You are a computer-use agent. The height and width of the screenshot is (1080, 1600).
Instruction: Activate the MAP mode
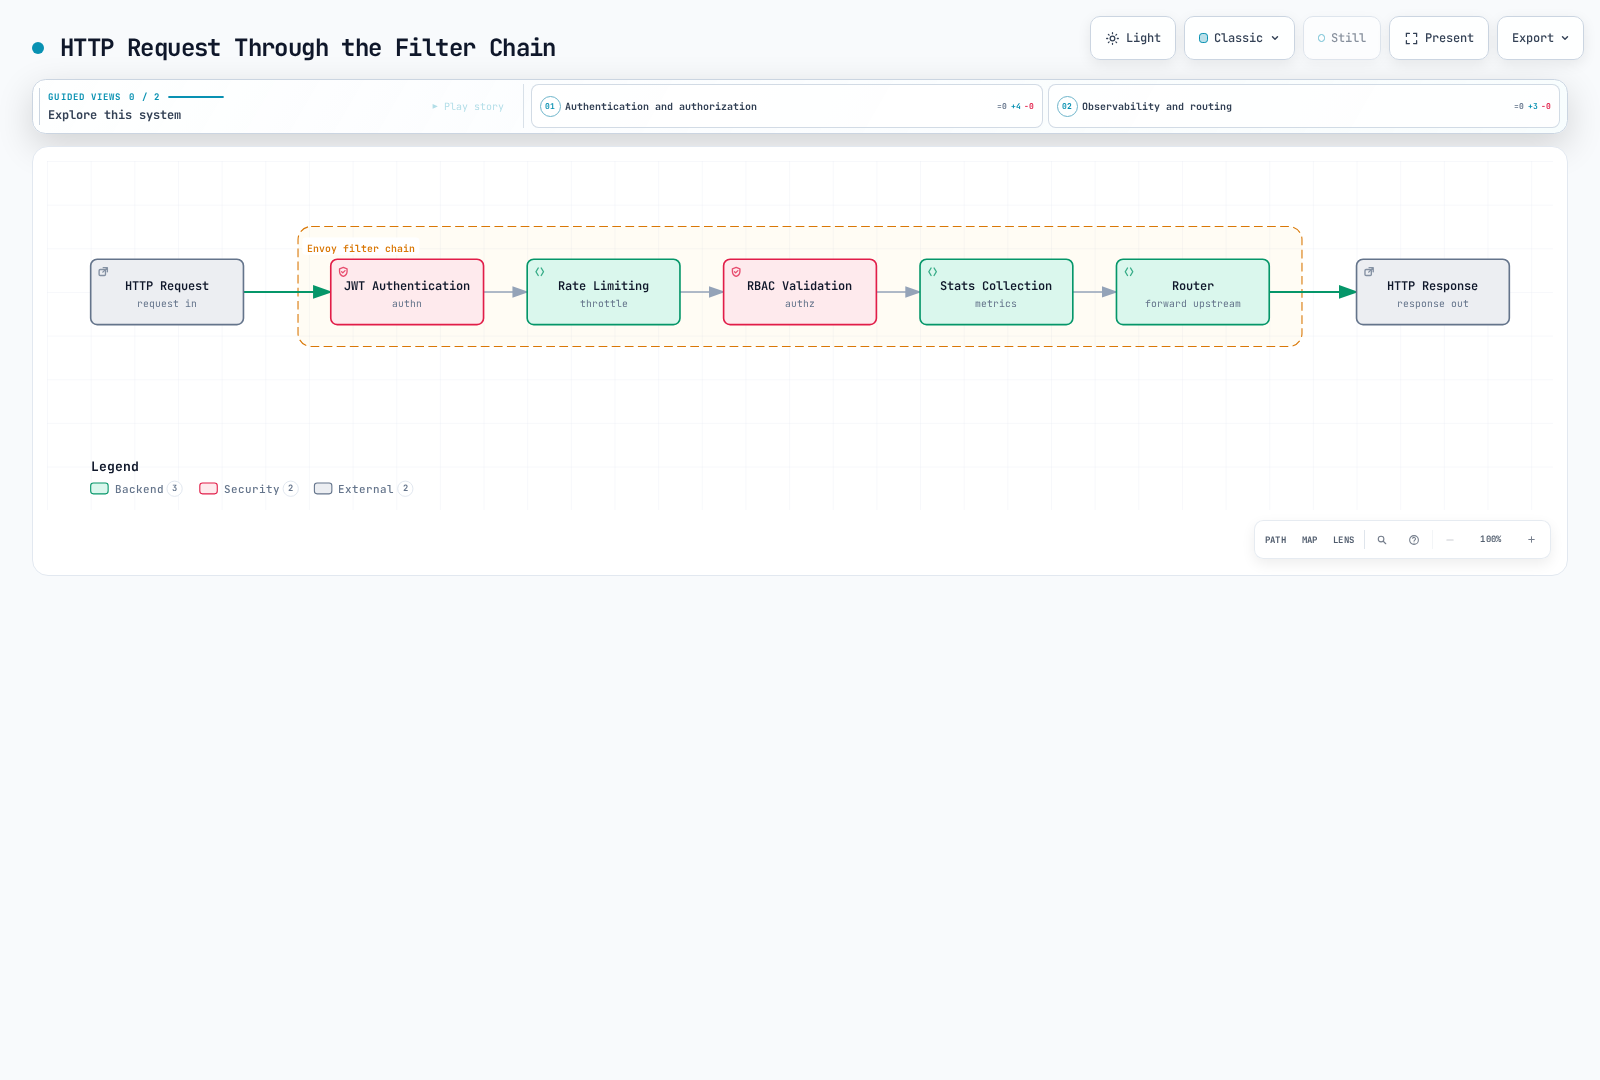(1310, 540)
